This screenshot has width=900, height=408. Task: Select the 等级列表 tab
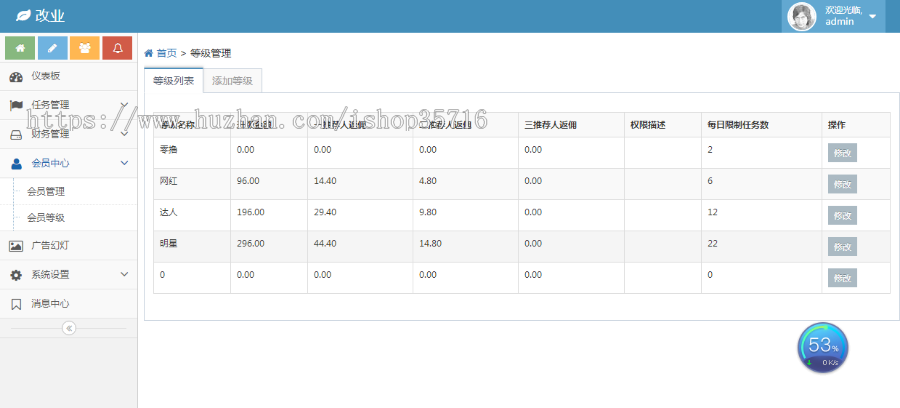pos(174,81)
